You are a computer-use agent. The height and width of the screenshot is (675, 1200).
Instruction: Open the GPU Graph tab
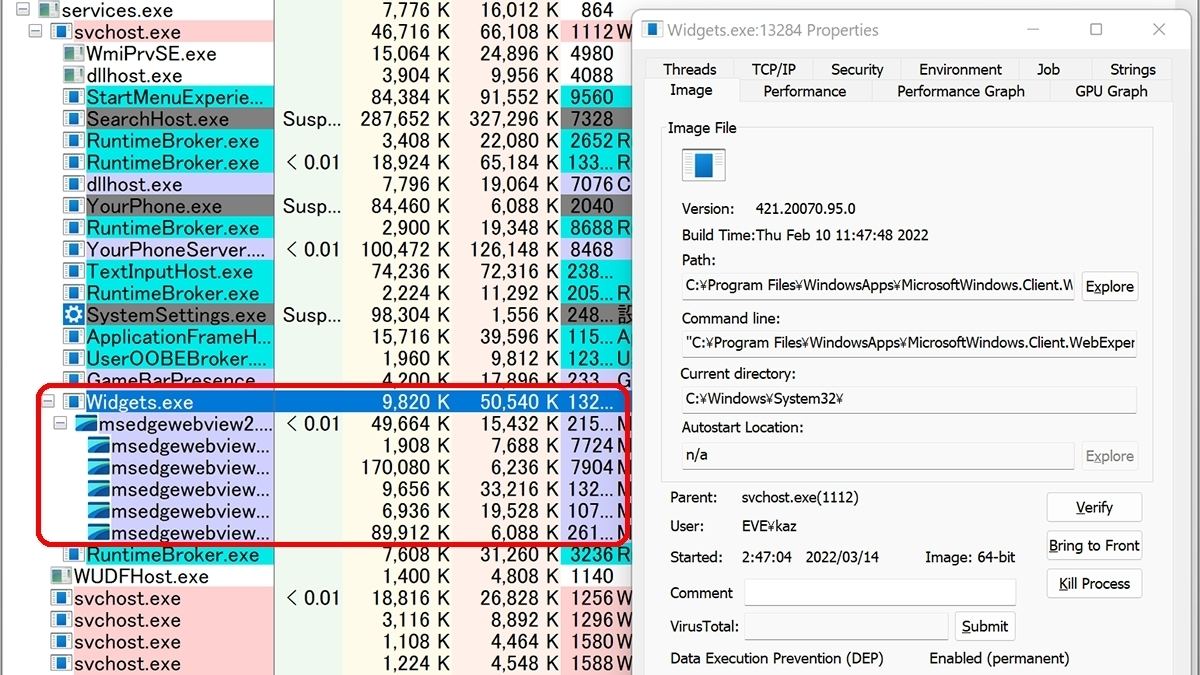point(1111,91)
